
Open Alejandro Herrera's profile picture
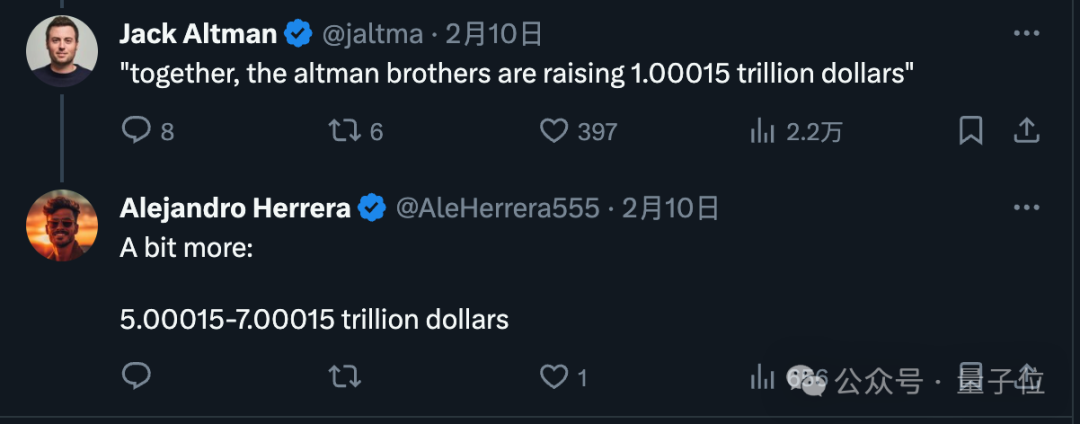click(61, 225)
